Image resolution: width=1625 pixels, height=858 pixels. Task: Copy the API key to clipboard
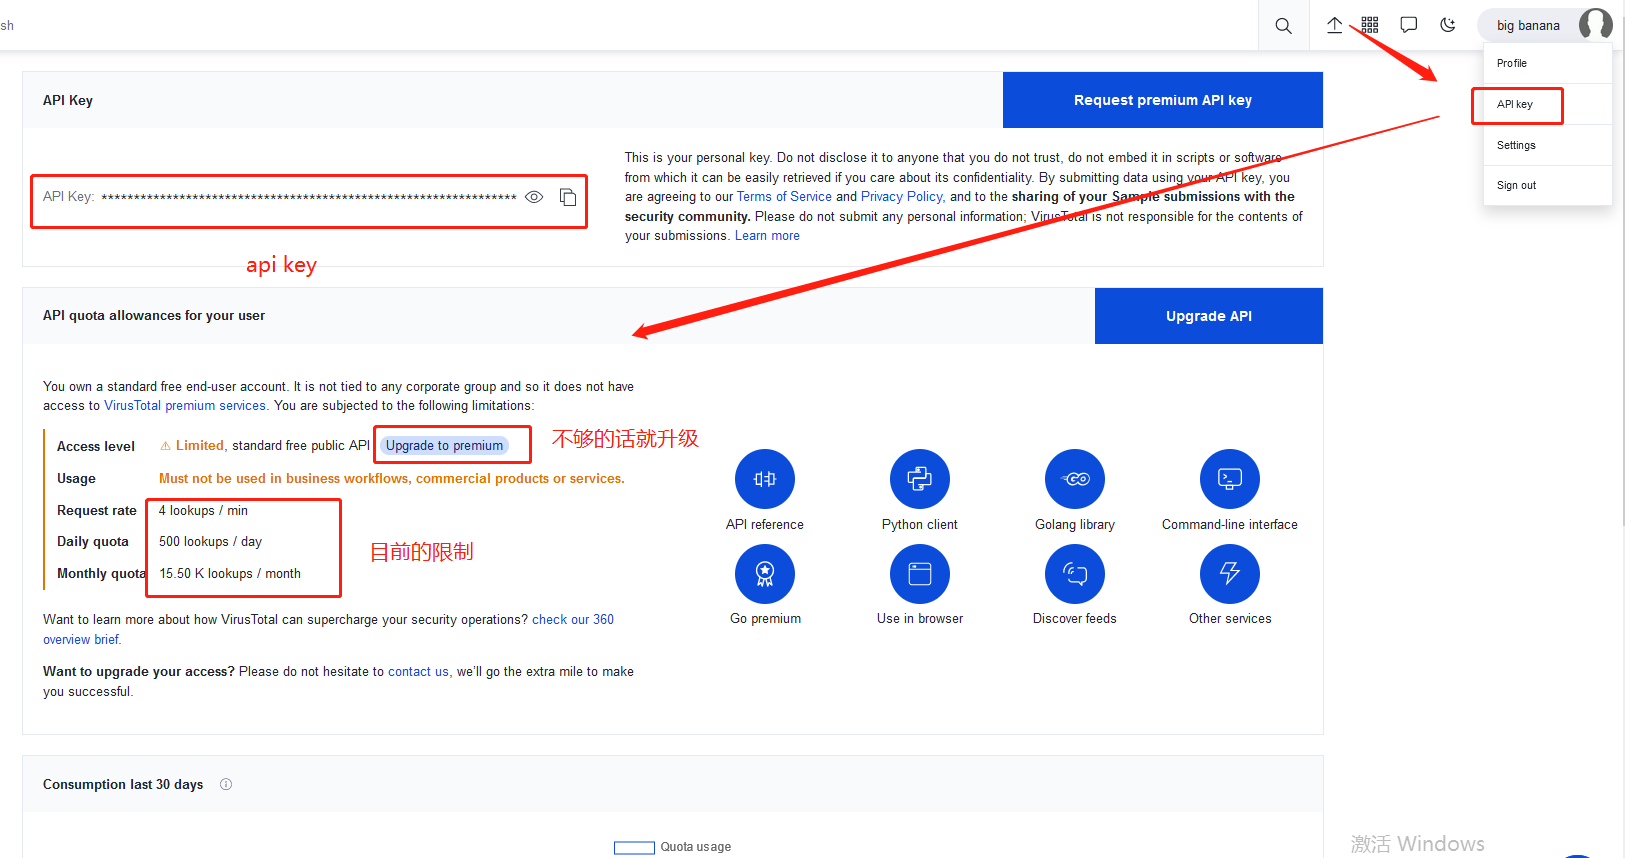point(568,197)
